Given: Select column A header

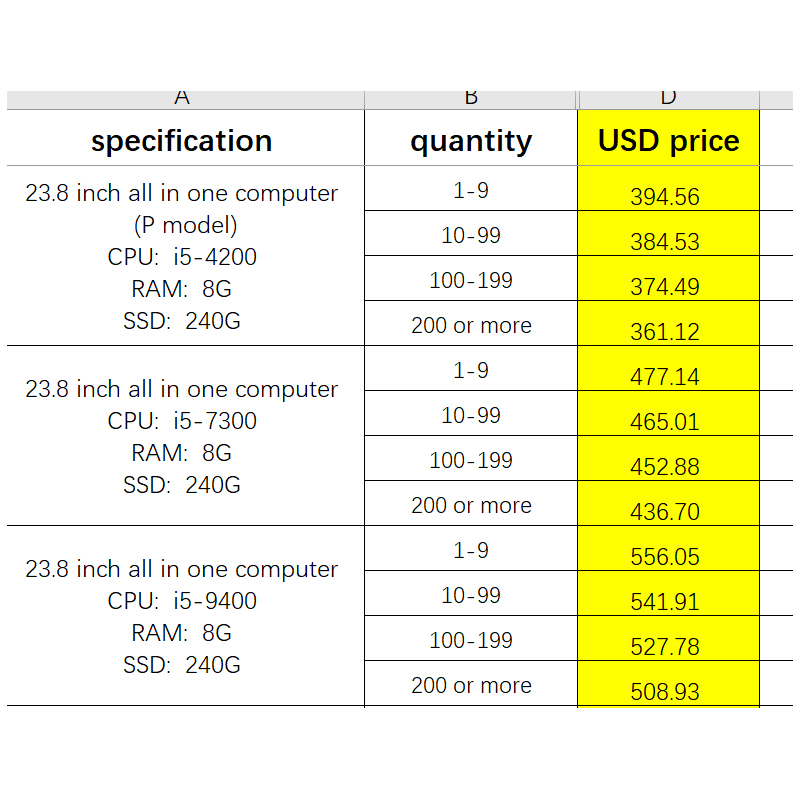Looking at the screenshot, I should coord(182,99).
